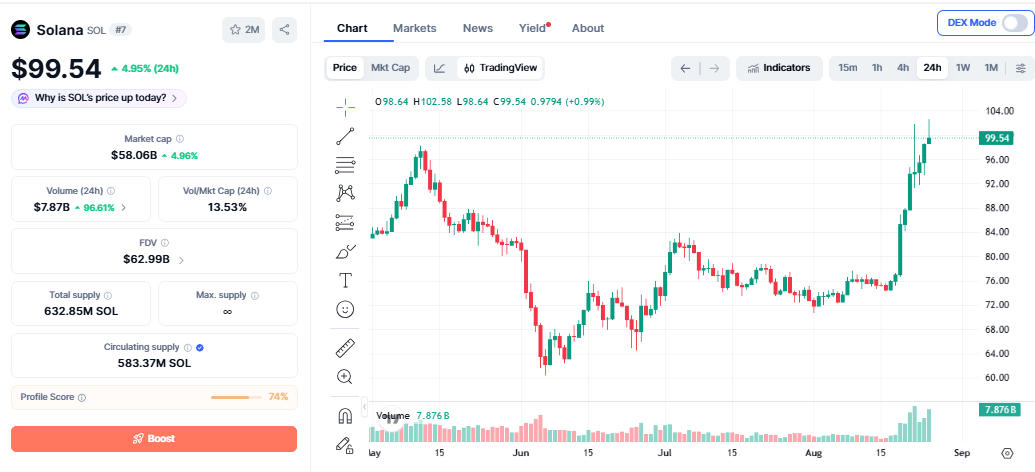Click the 632.85M SOL total supply value

(81, 311)
